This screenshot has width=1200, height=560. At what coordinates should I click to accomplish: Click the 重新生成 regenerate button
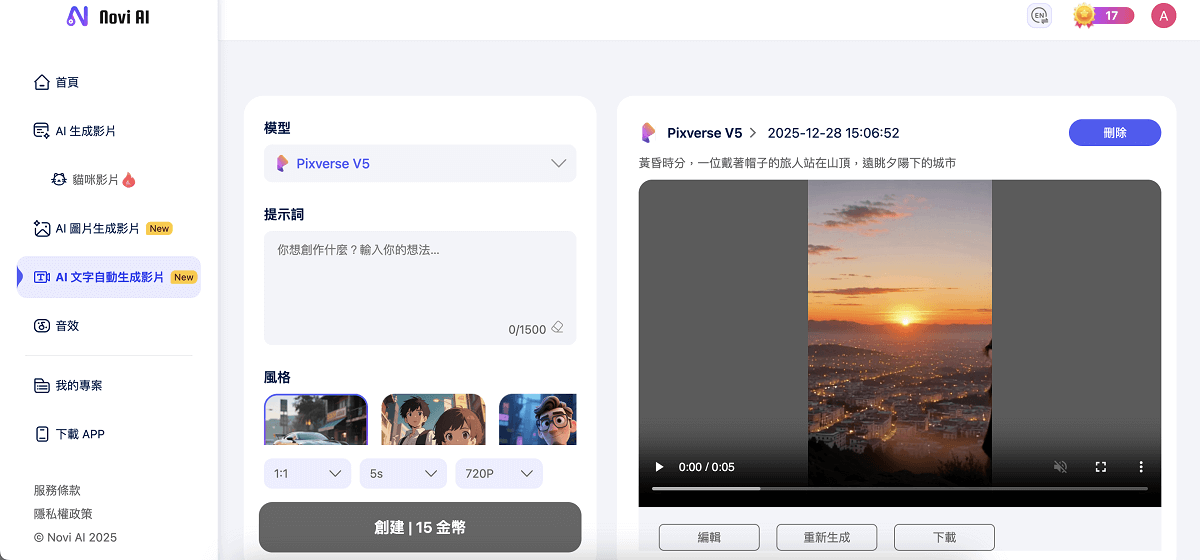827,537
